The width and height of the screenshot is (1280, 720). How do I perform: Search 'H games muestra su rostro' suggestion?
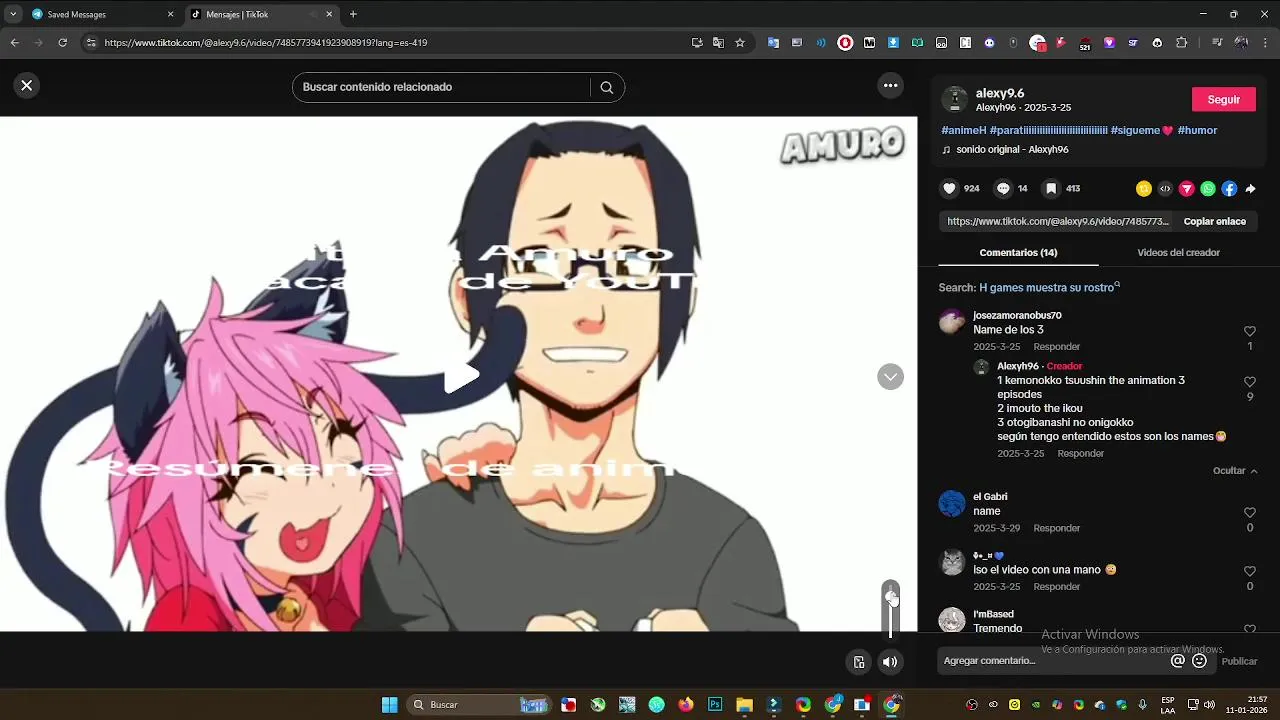click(1047, 287)
